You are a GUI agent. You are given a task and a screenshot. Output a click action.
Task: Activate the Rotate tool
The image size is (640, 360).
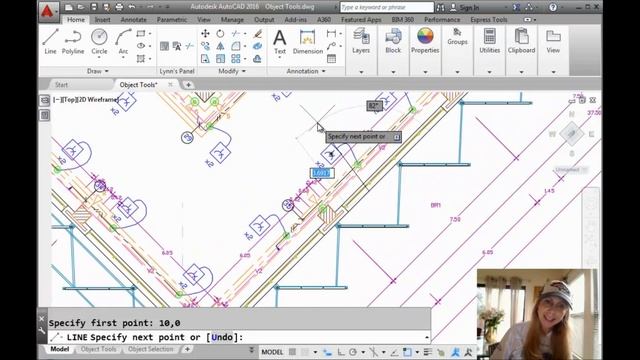(x=220, y=33)
